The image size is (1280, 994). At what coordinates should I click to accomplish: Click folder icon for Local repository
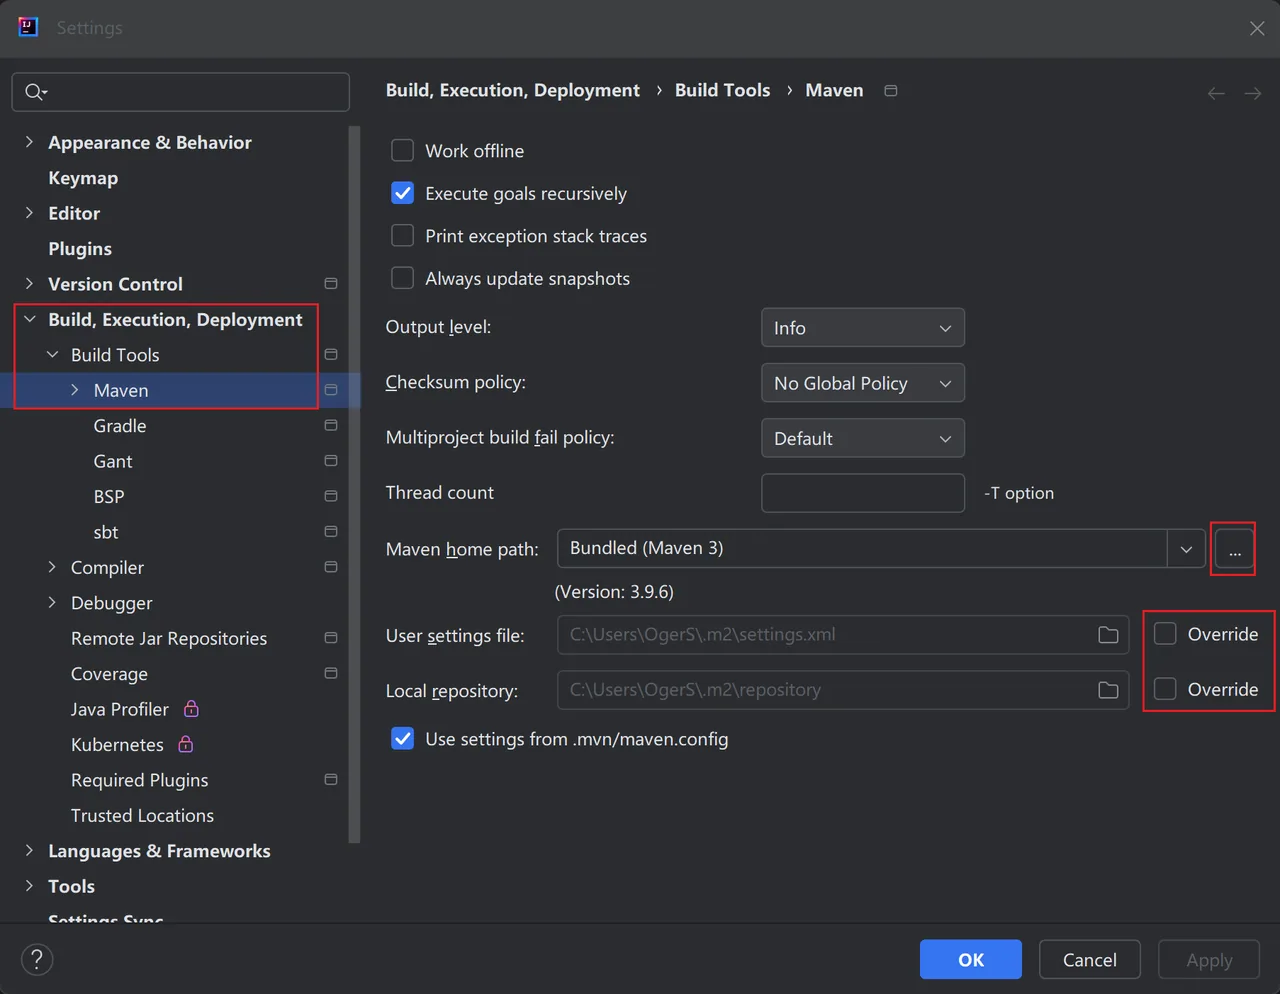coord(1108,690)
